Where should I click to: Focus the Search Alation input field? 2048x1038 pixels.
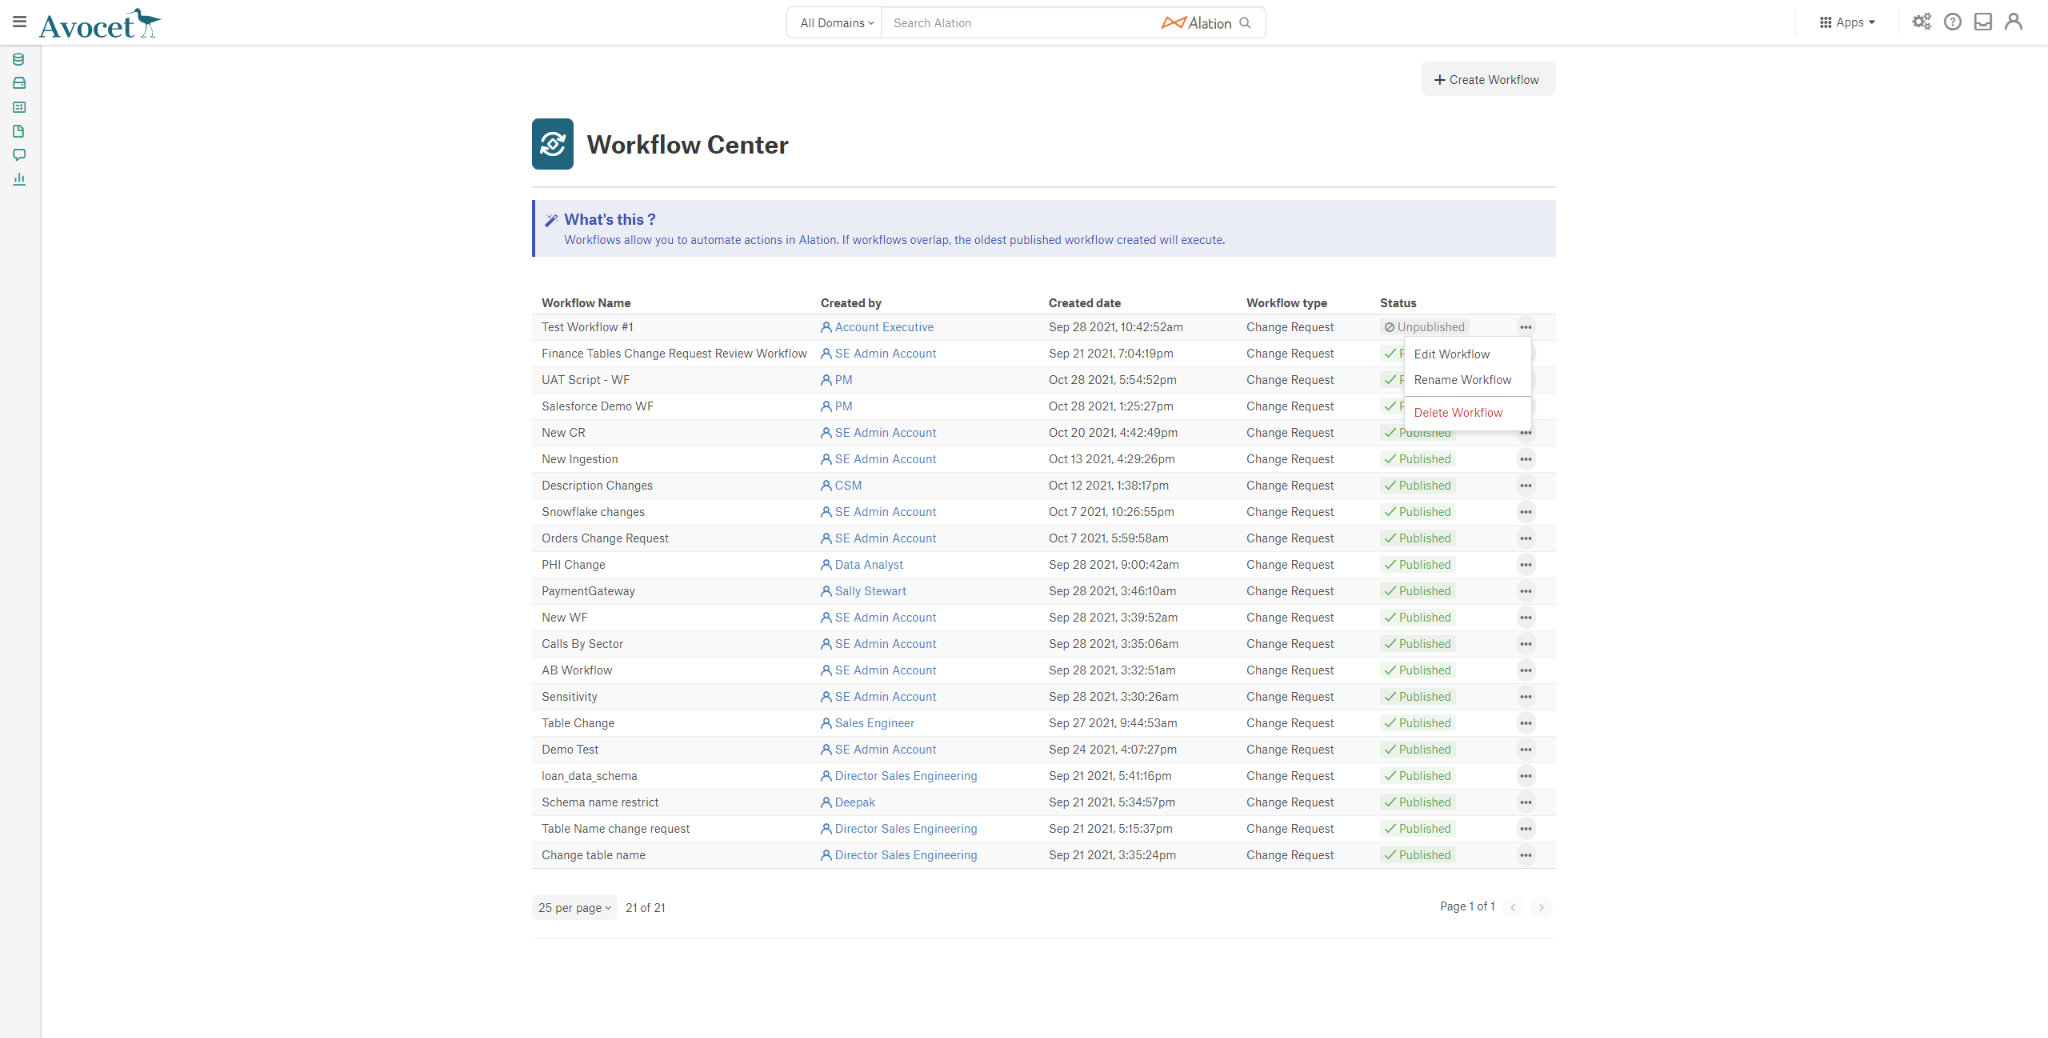coord(1020,23)
